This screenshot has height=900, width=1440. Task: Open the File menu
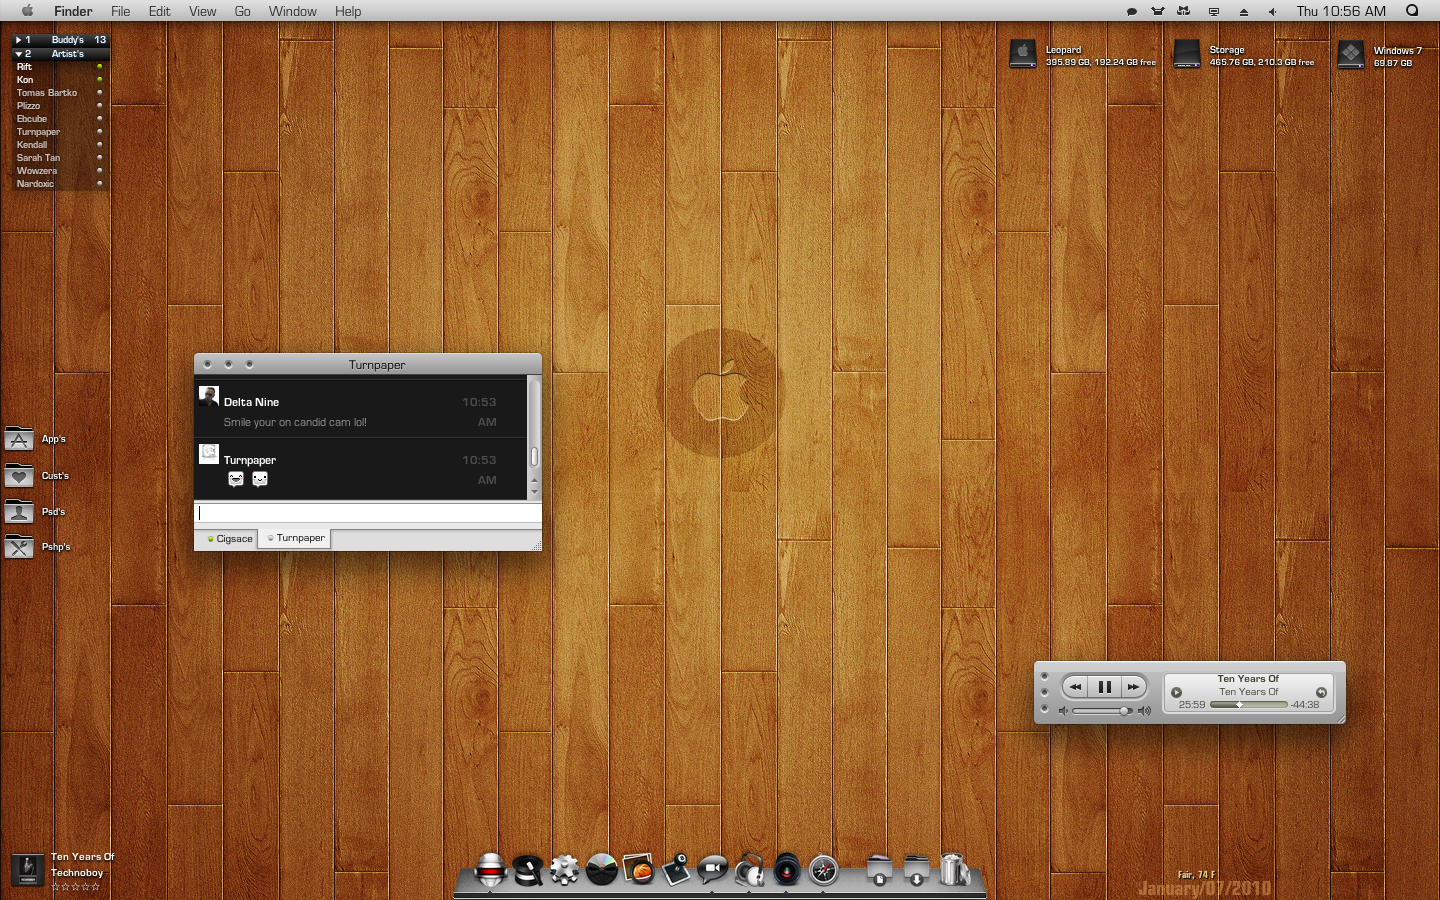coord(121,11)
